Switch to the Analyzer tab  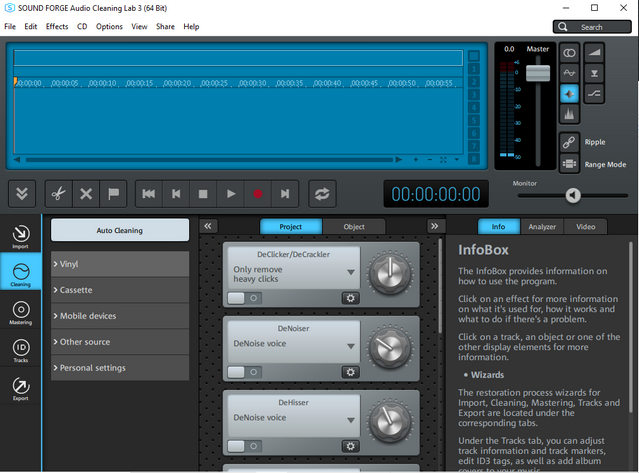click(542, 227)
